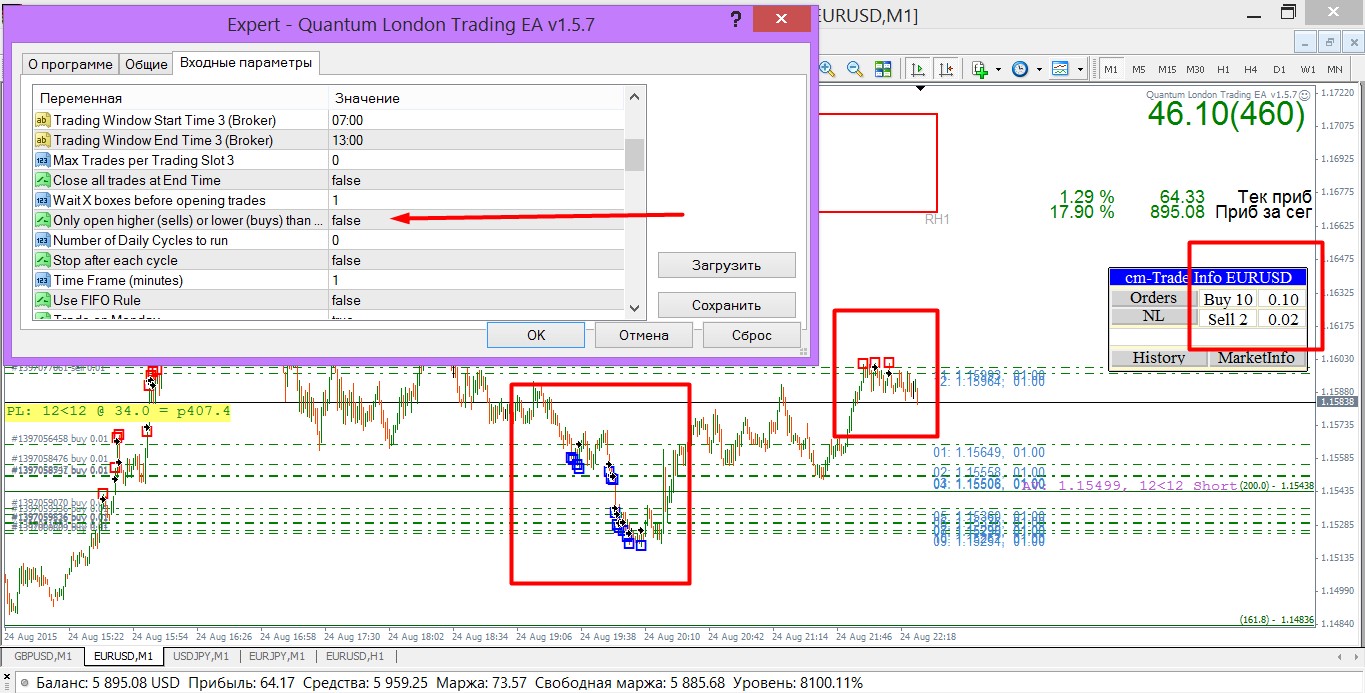Click the 'Загрузить' load button
This screenshot has height=693, width=1365.
click(x=727, y=265)
